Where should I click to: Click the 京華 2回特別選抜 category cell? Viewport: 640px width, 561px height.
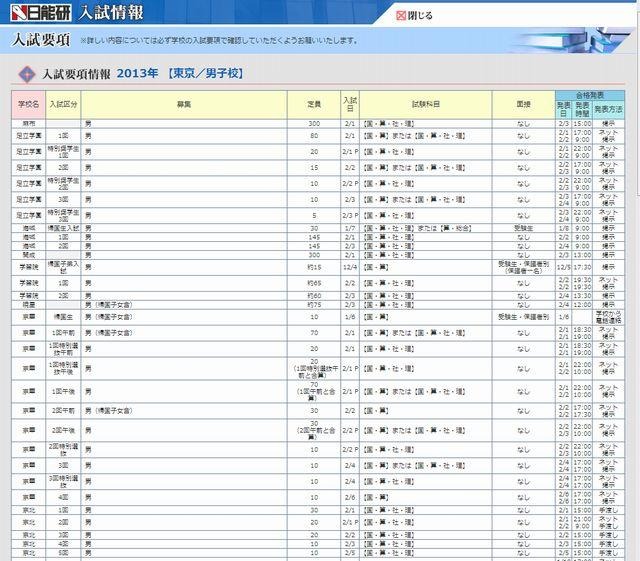coord(63,450)
